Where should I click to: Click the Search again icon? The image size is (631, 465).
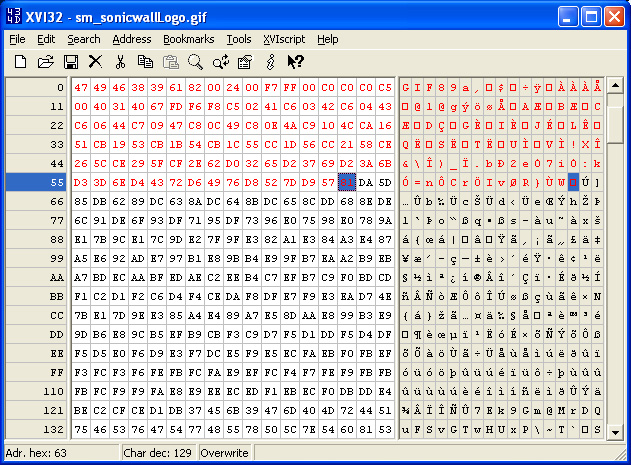pos(220,62)
